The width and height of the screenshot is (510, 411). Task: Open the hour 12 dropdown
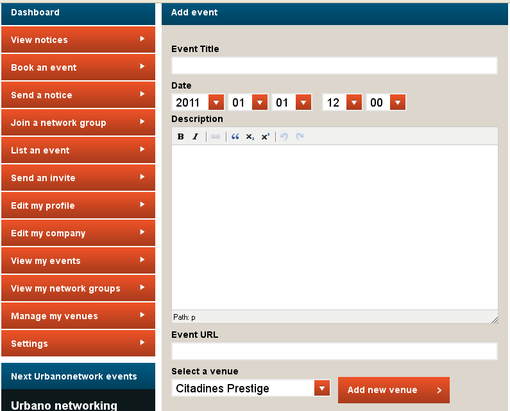click(x=342, y=102)
